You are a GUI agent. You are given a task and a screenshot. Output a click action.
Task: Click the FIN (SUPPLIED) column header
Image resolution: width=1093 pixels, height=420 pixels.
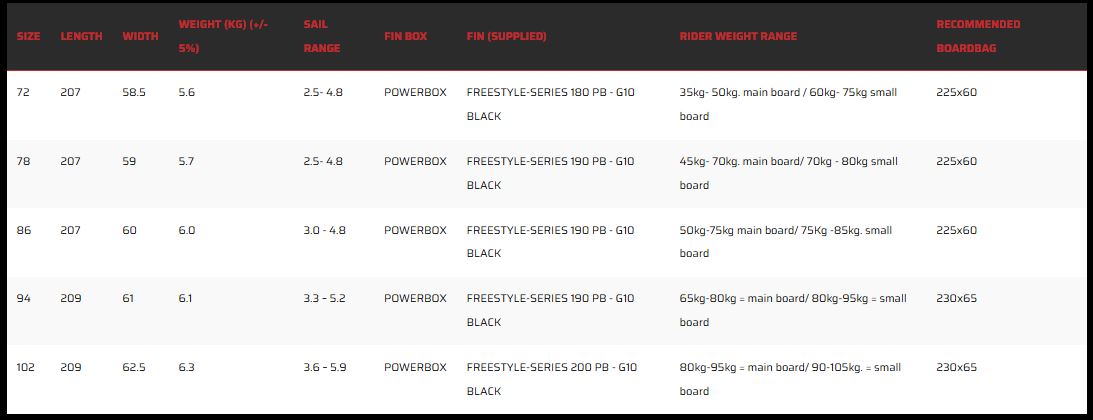point(507,36)
